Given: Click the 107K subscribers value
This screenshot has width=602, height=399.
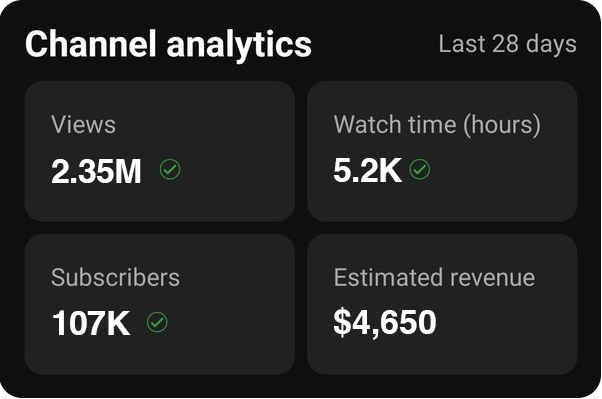Looking at the screenshot, I should 91,323.
